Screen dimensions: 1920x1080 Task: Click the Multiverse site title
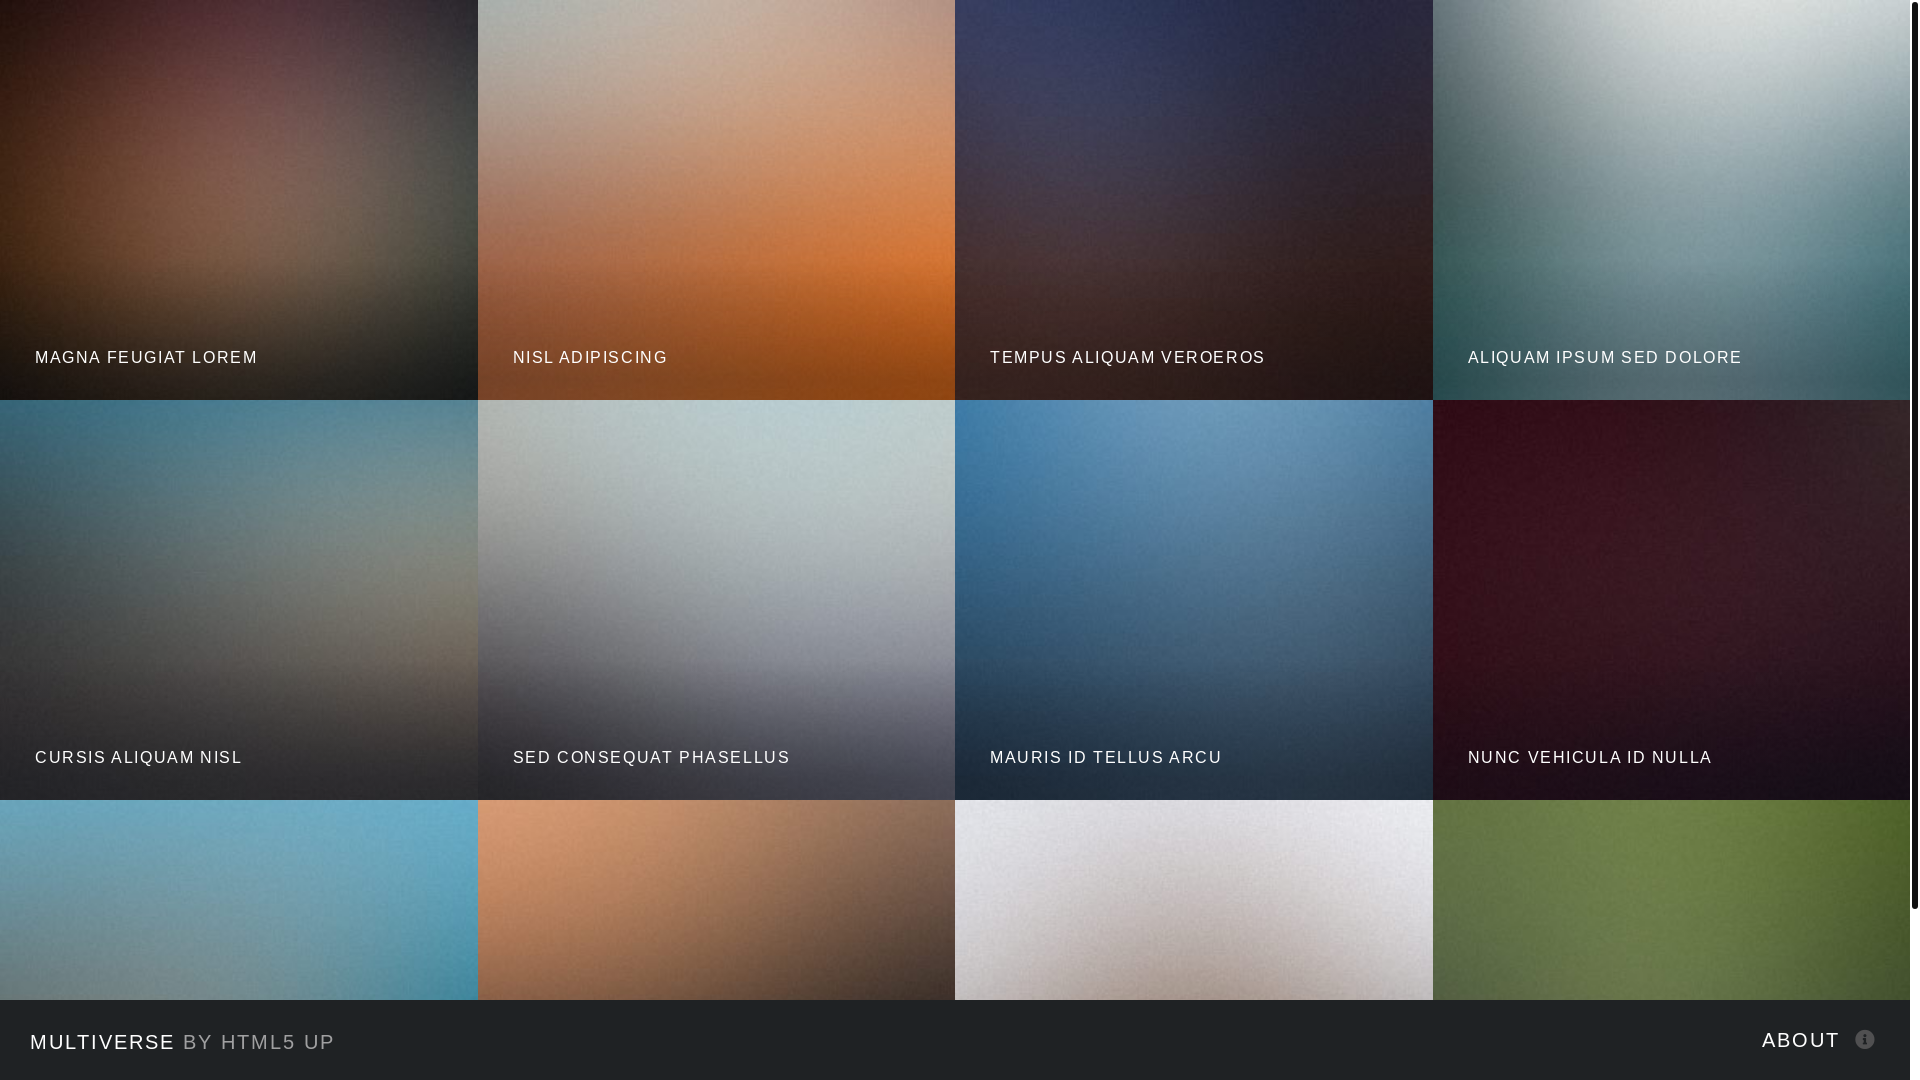(x=102, y=1042)
